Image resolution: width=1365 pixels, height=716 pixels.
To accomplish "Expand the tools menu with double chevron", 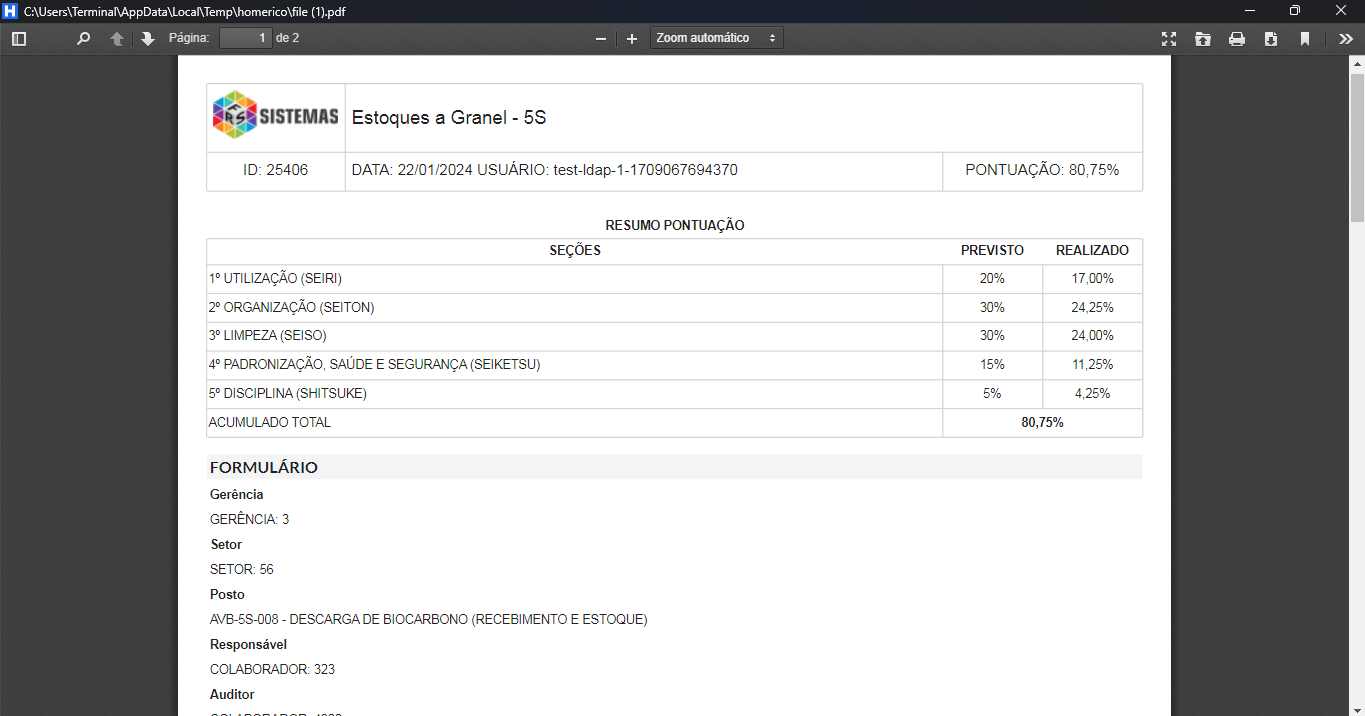I will click(1346, 39).
